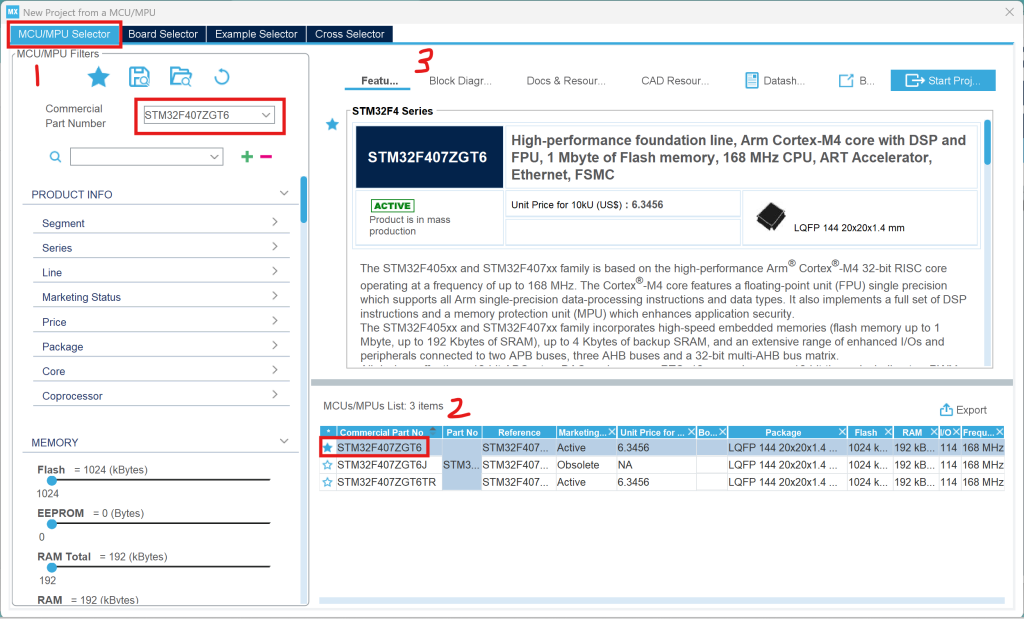Click the Part No column header
Viewport: 1024px width, 619px height.
[462, 432]
